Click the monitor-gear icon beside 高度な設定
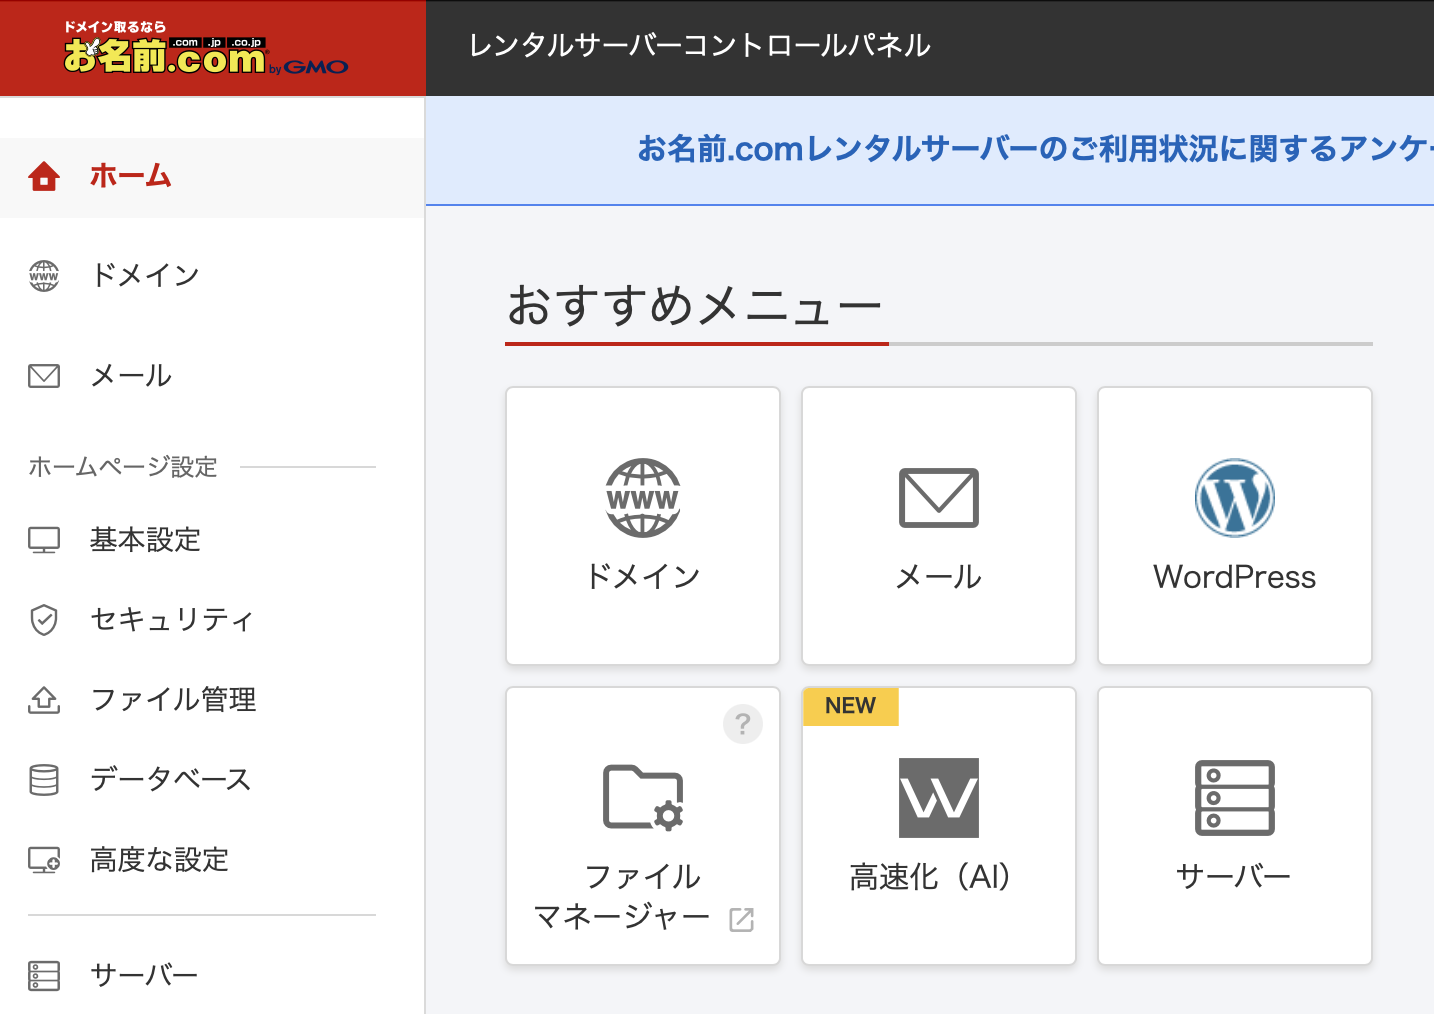 click(44, 860)
